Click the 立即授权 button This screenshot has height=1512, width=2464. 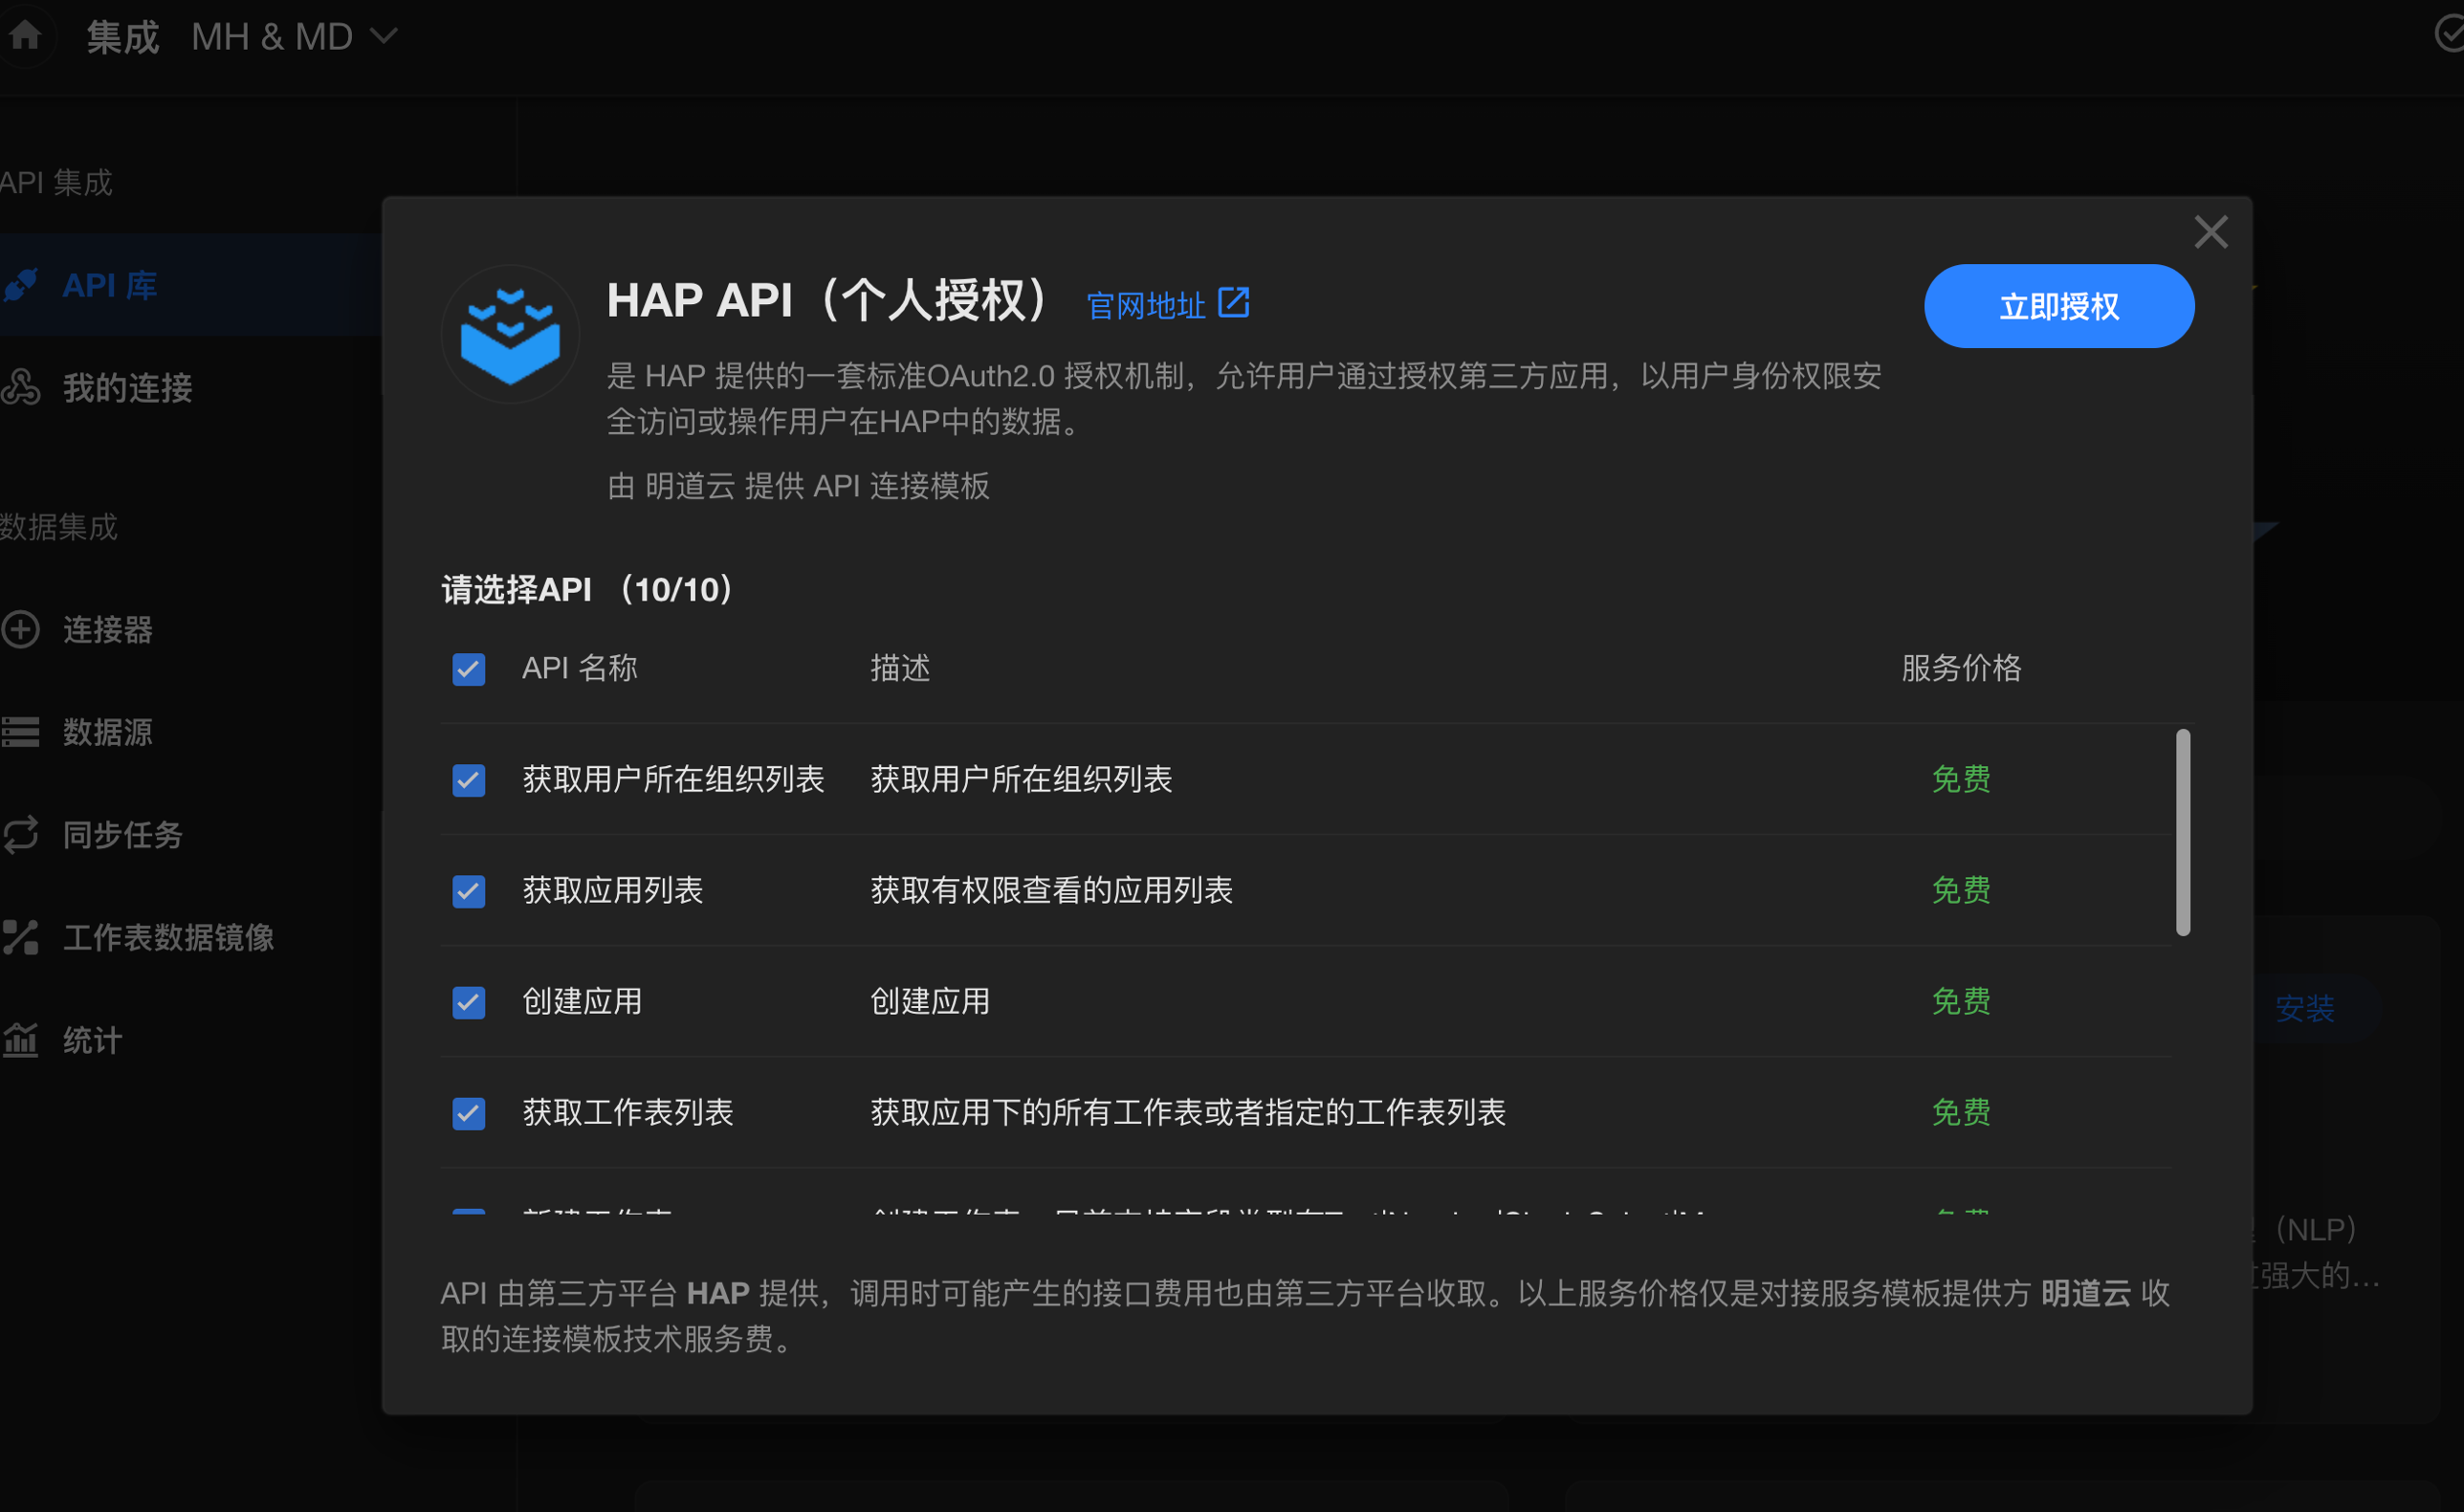click(2059, 306)
